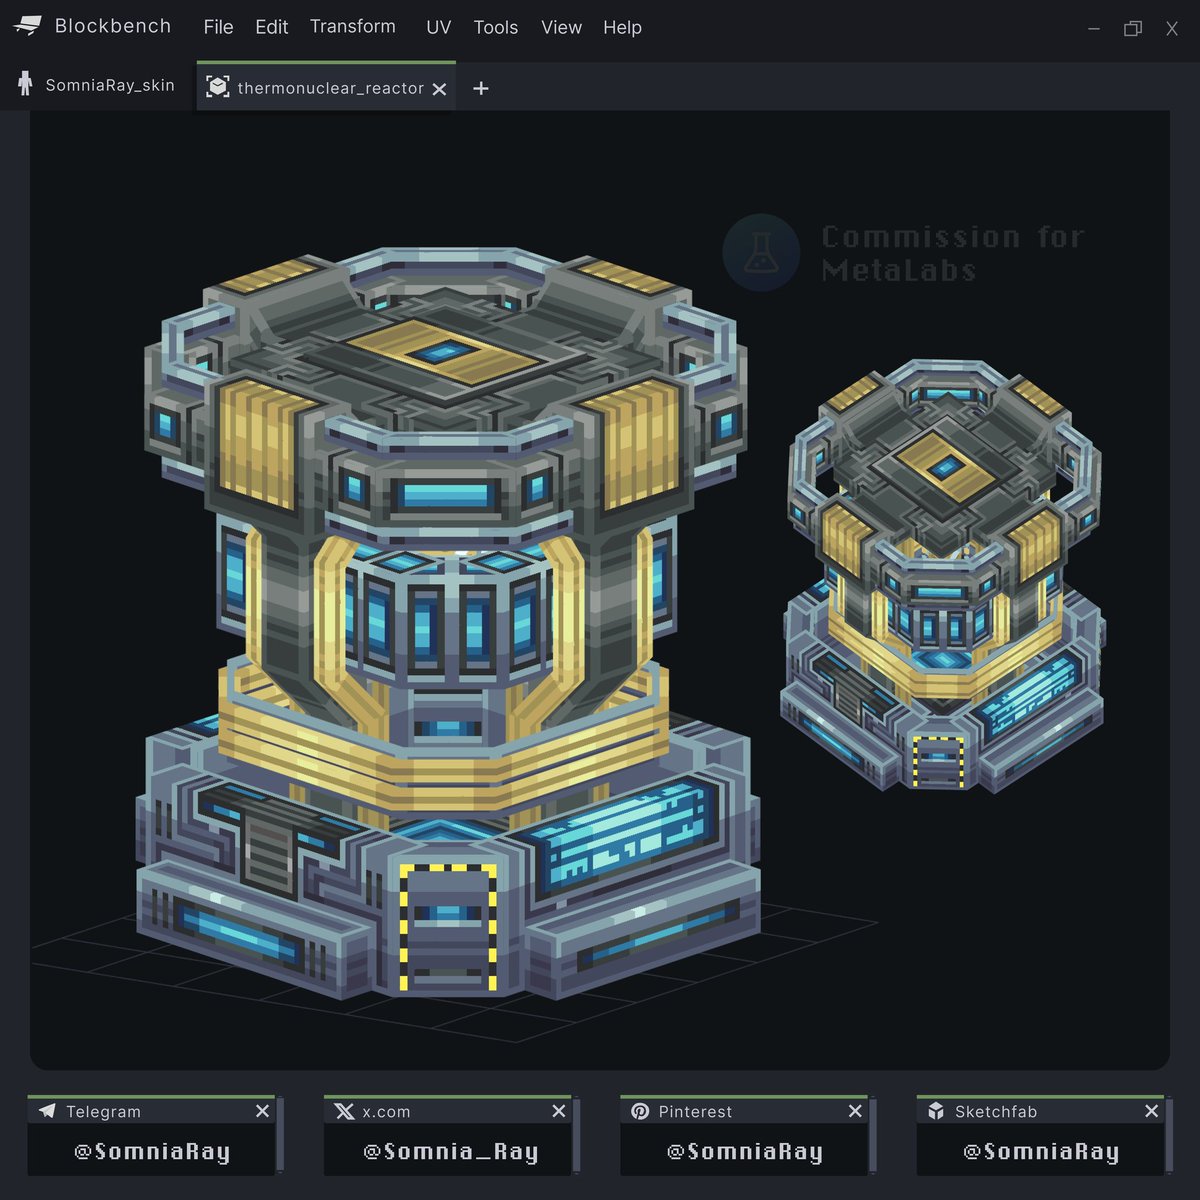Click the x.com X logo icon
Image resolution: width=1200 pixels, height=1200 pixels.
[344, 1111]
